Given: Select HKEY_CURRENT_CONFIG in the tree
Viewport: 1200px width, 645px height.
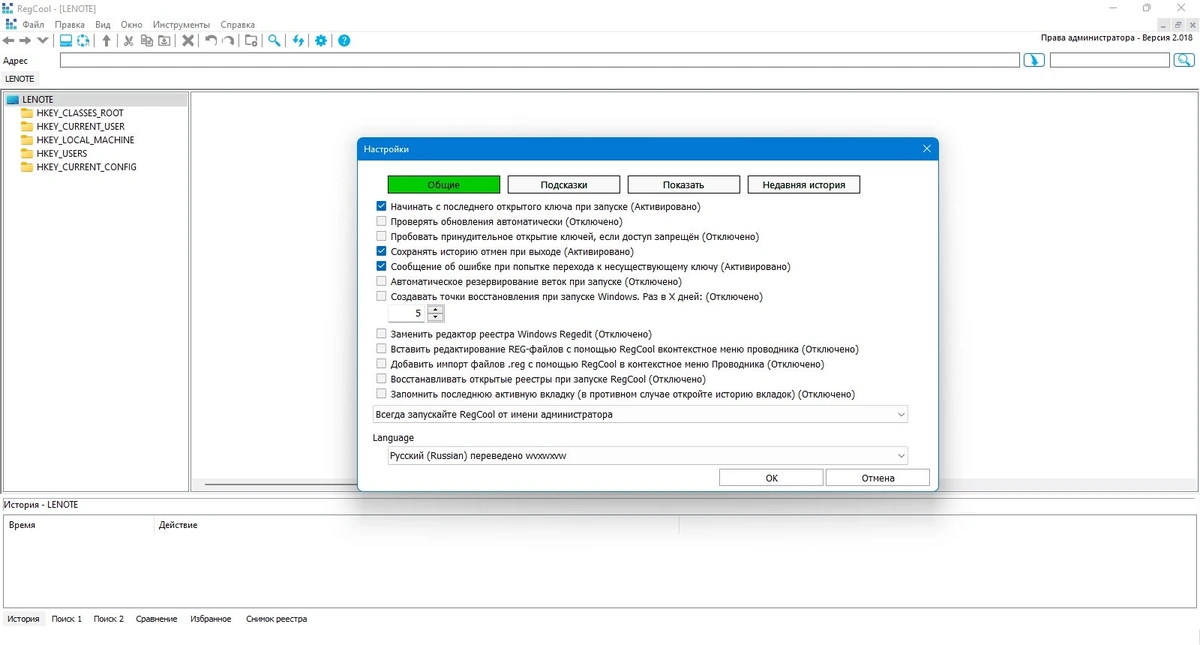Looking at the screenshot, I should tap(86, 167).
